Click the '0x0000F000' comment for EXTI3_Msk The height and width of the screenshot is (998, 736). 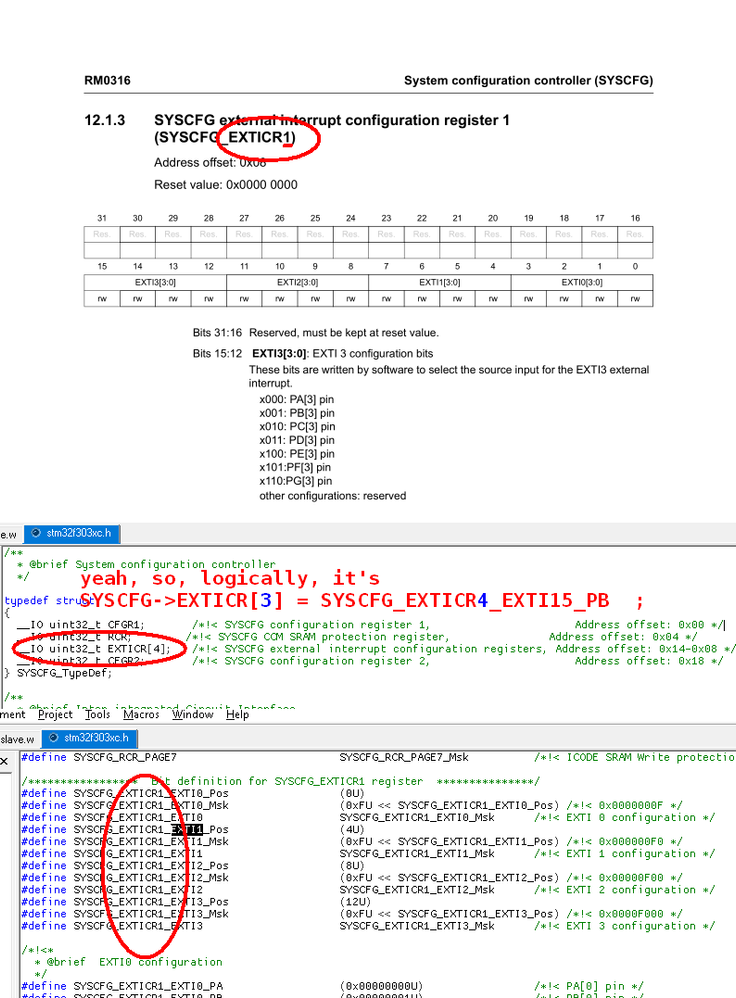pyautogui.click(x=624, y=913)
